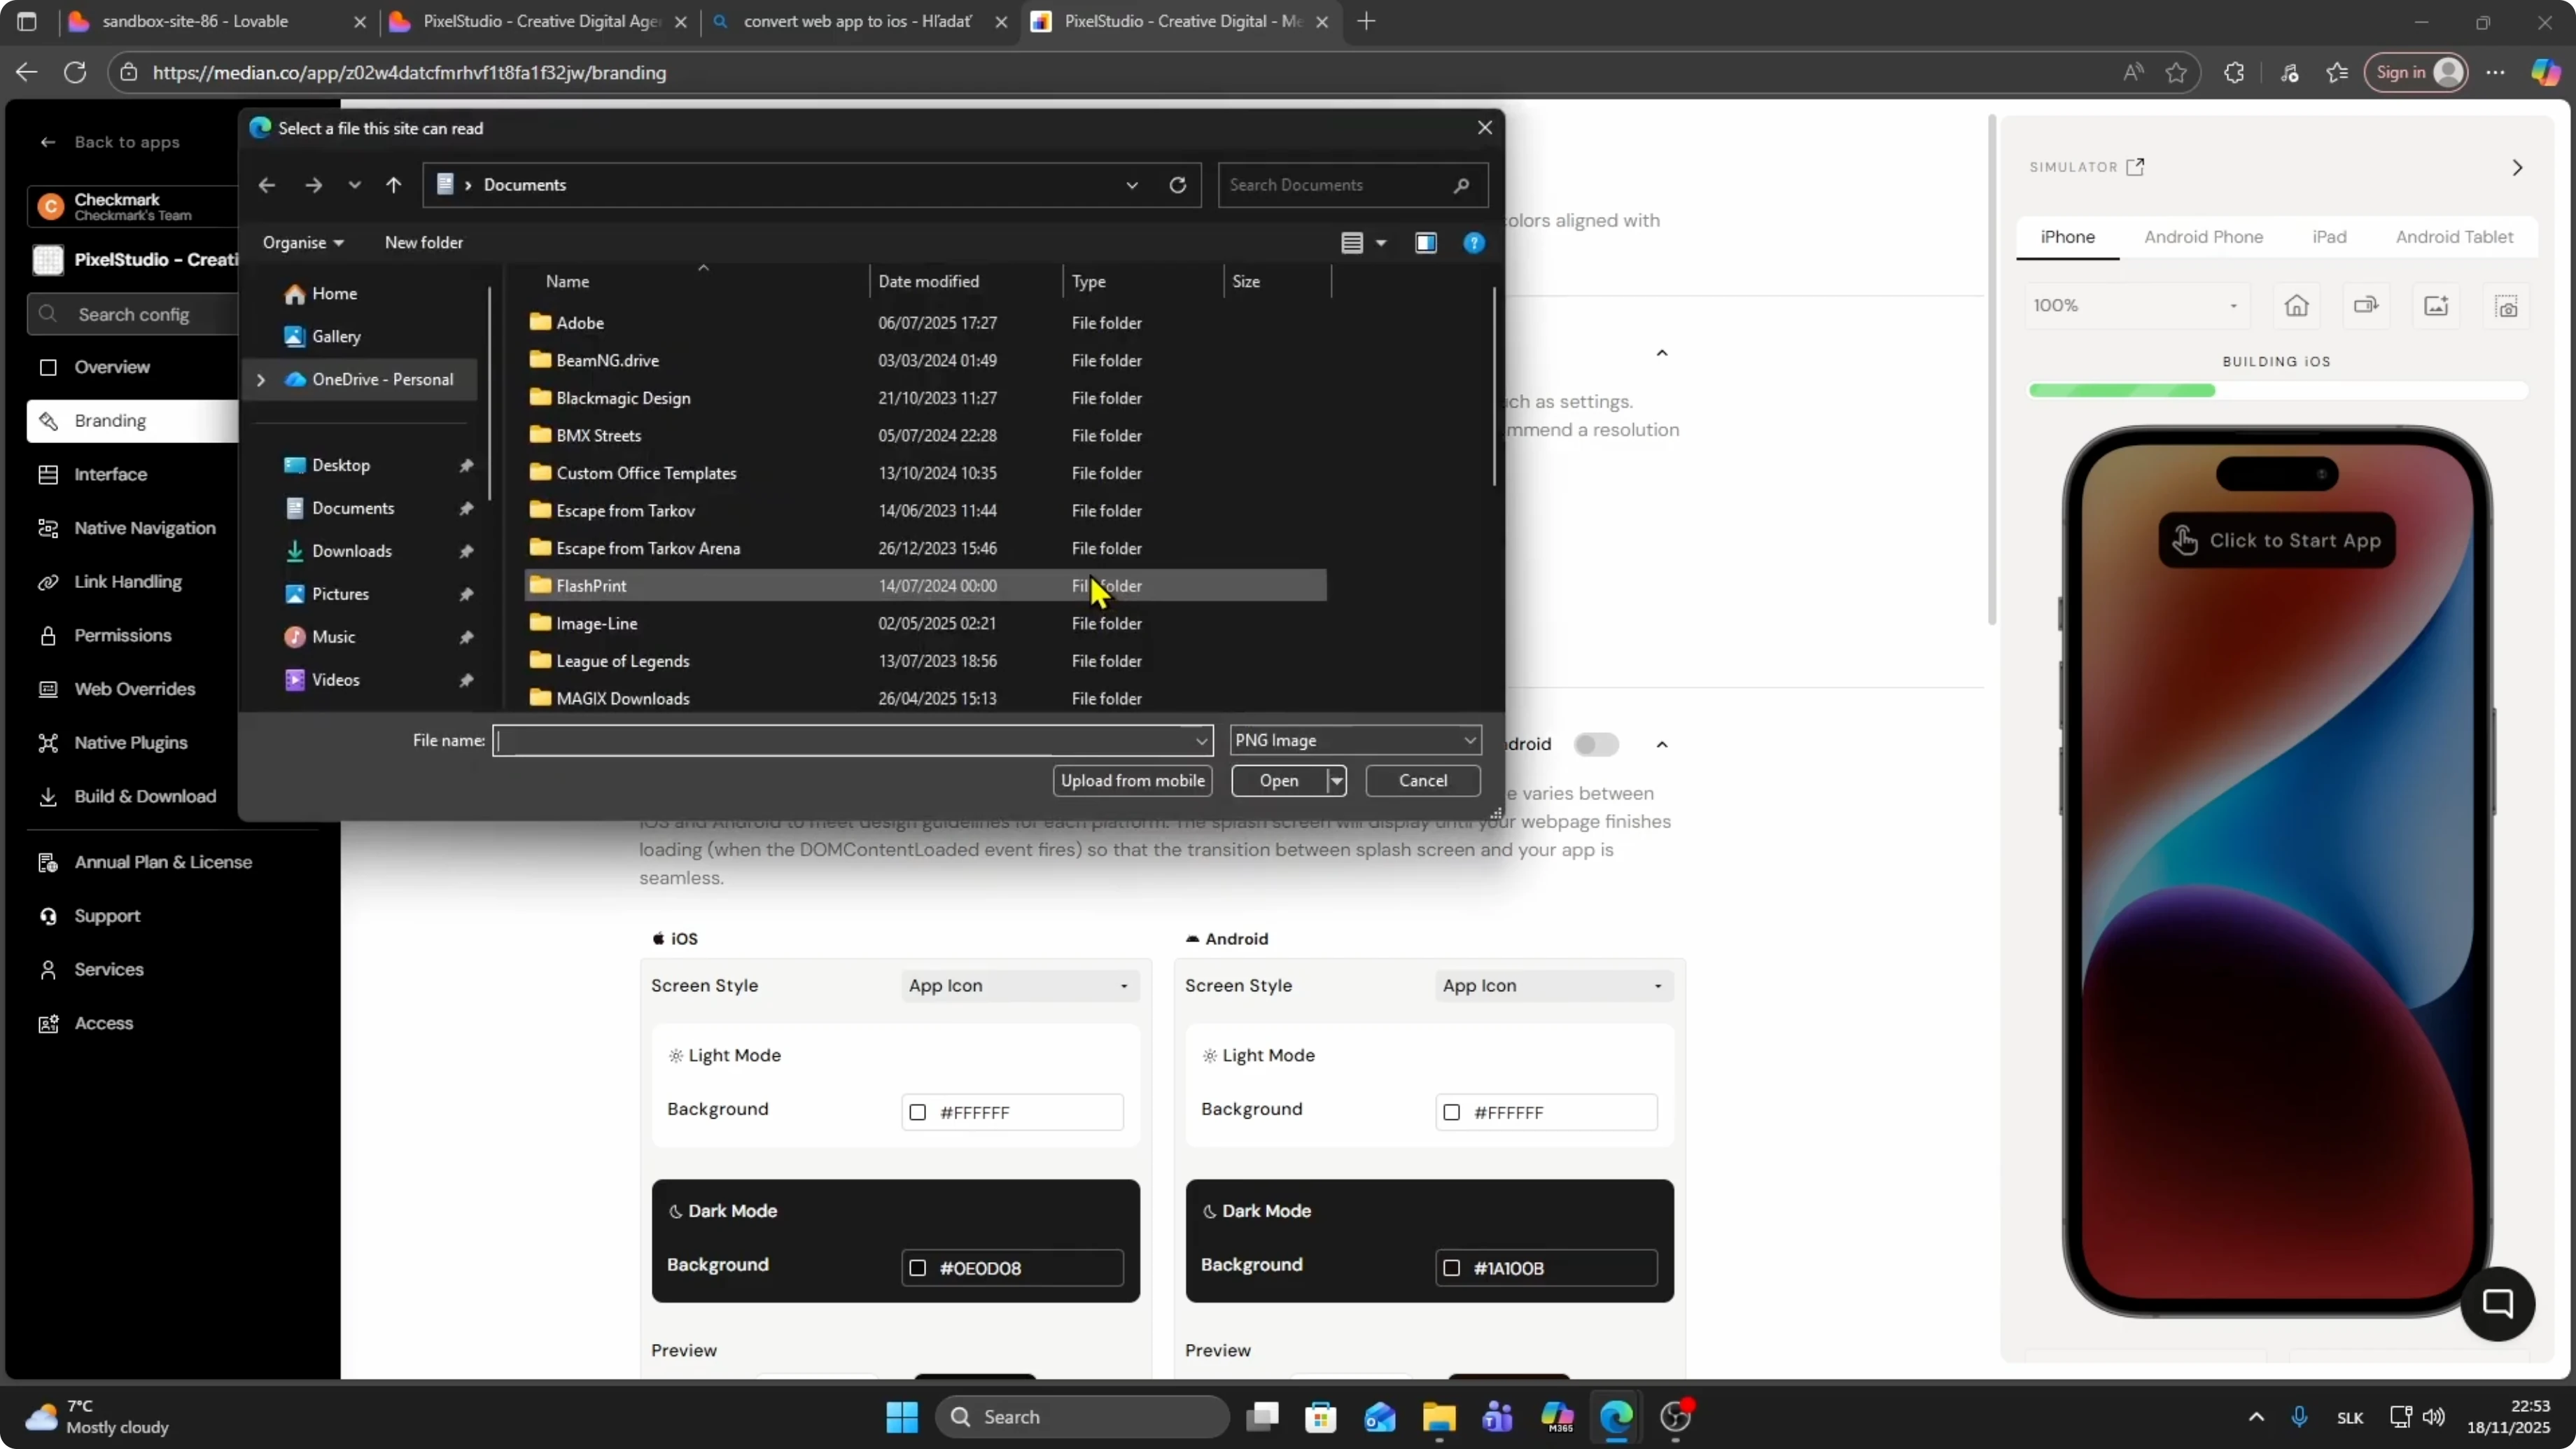
Task: Open Microsoft Store from taskbar
Action: 1320,1417
